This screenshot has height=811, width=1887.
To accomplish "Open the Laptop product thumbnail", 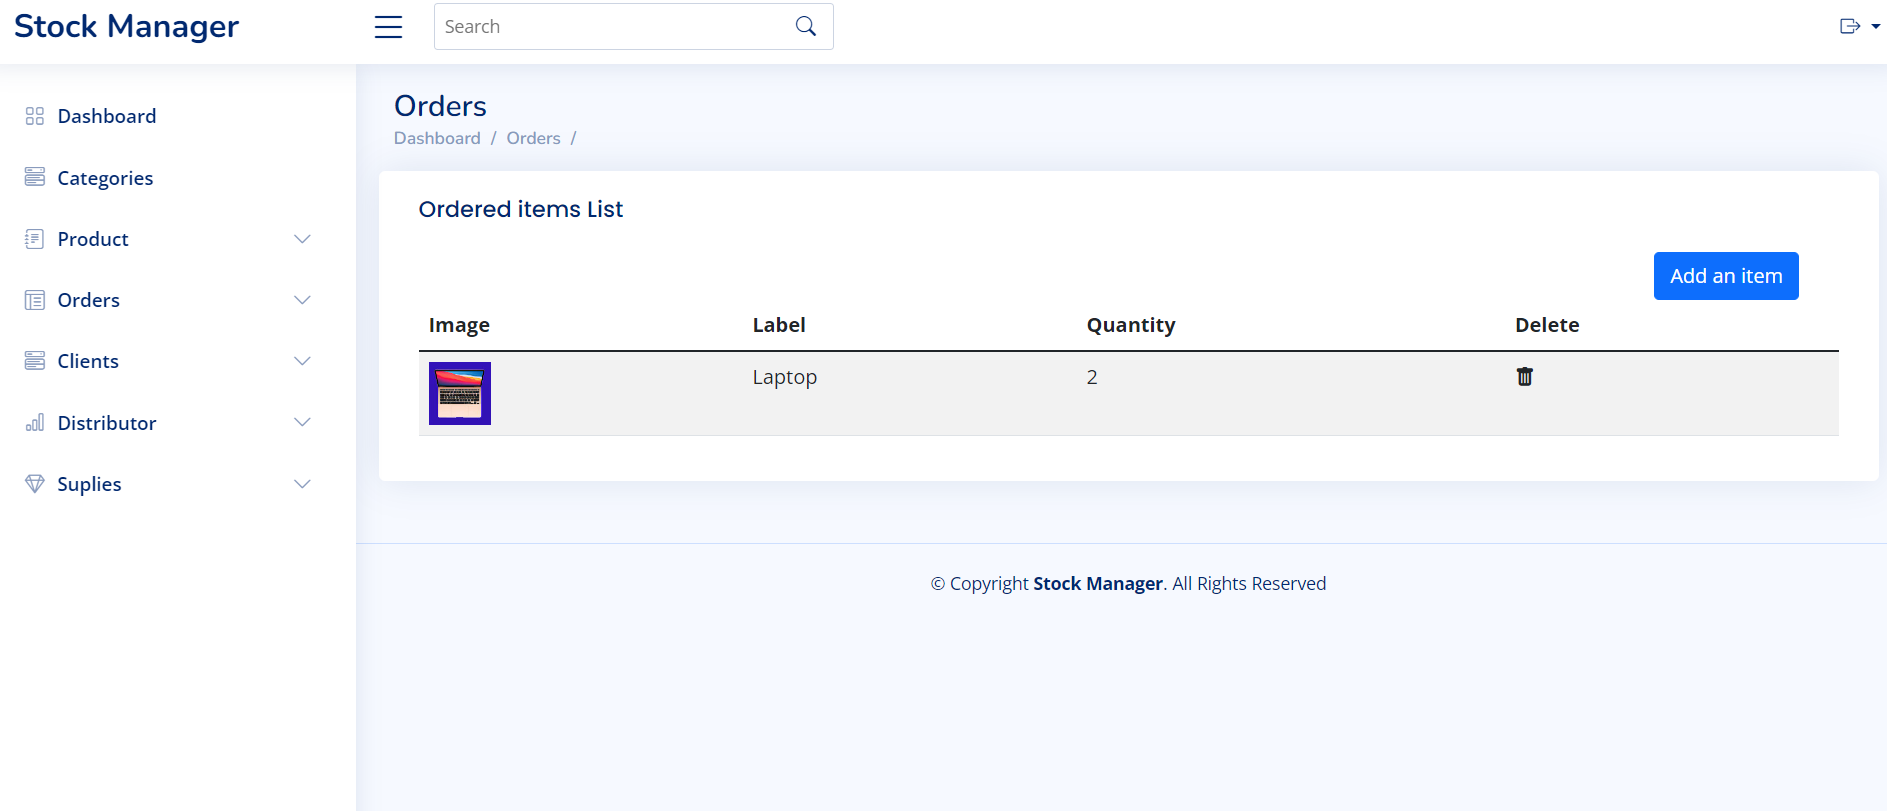I will (x=460, y=393).
